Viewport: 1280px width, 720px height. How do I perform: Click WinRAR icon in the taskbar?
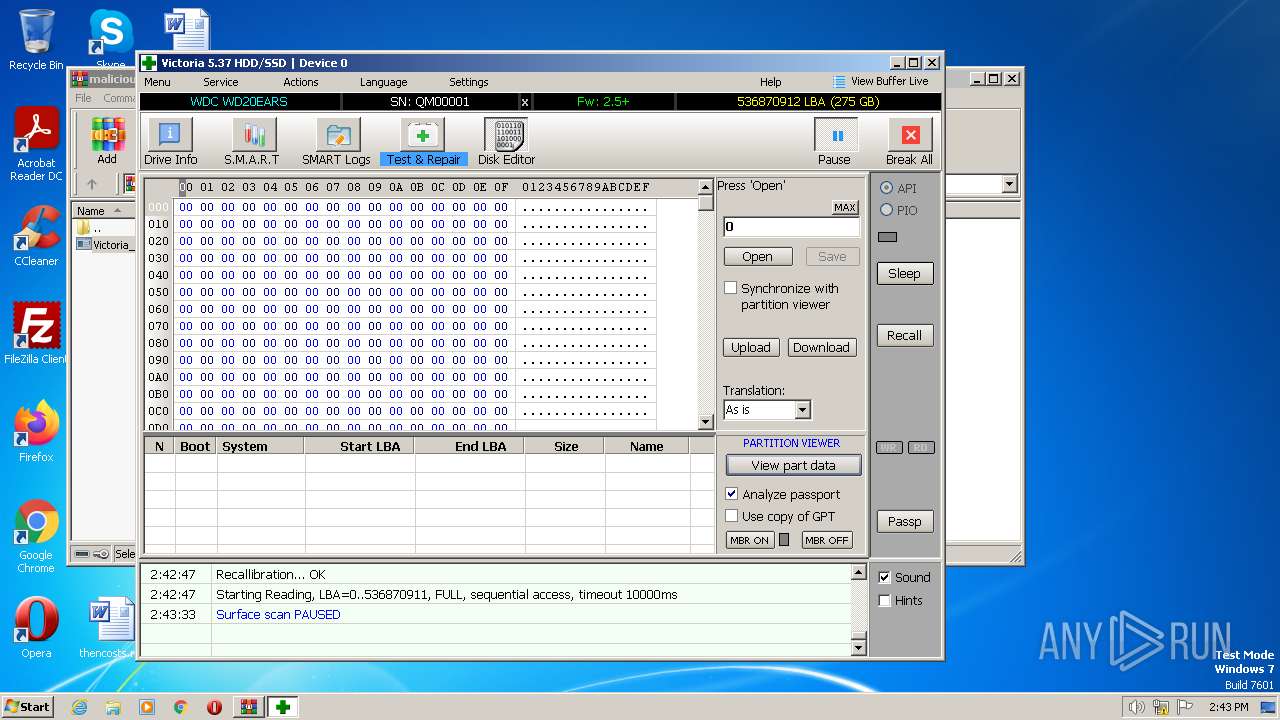click(x=248, y=707)
